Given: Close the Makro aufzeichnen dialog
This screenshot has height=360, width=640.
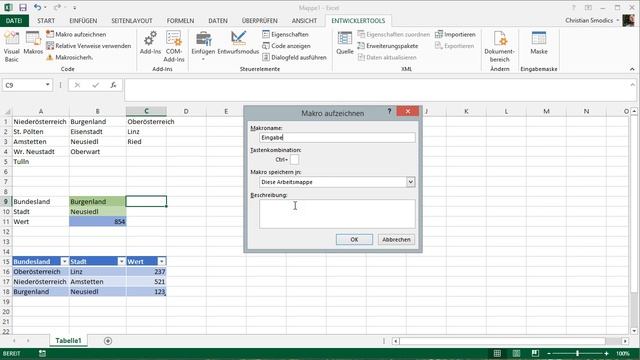Looking at the screenshot, I should 407,111.
